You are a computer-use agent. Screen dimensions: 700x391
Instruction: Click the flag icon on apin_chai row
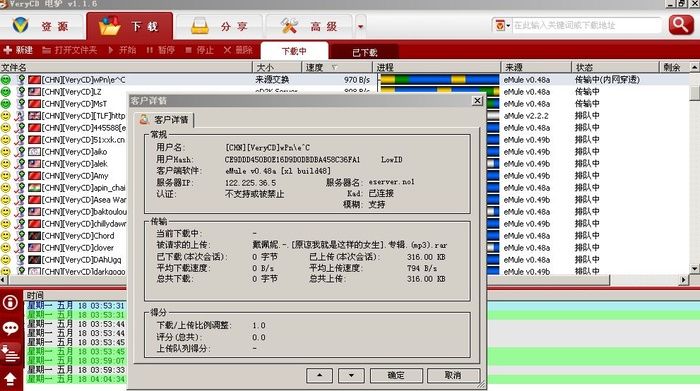[x=34, y=188]
